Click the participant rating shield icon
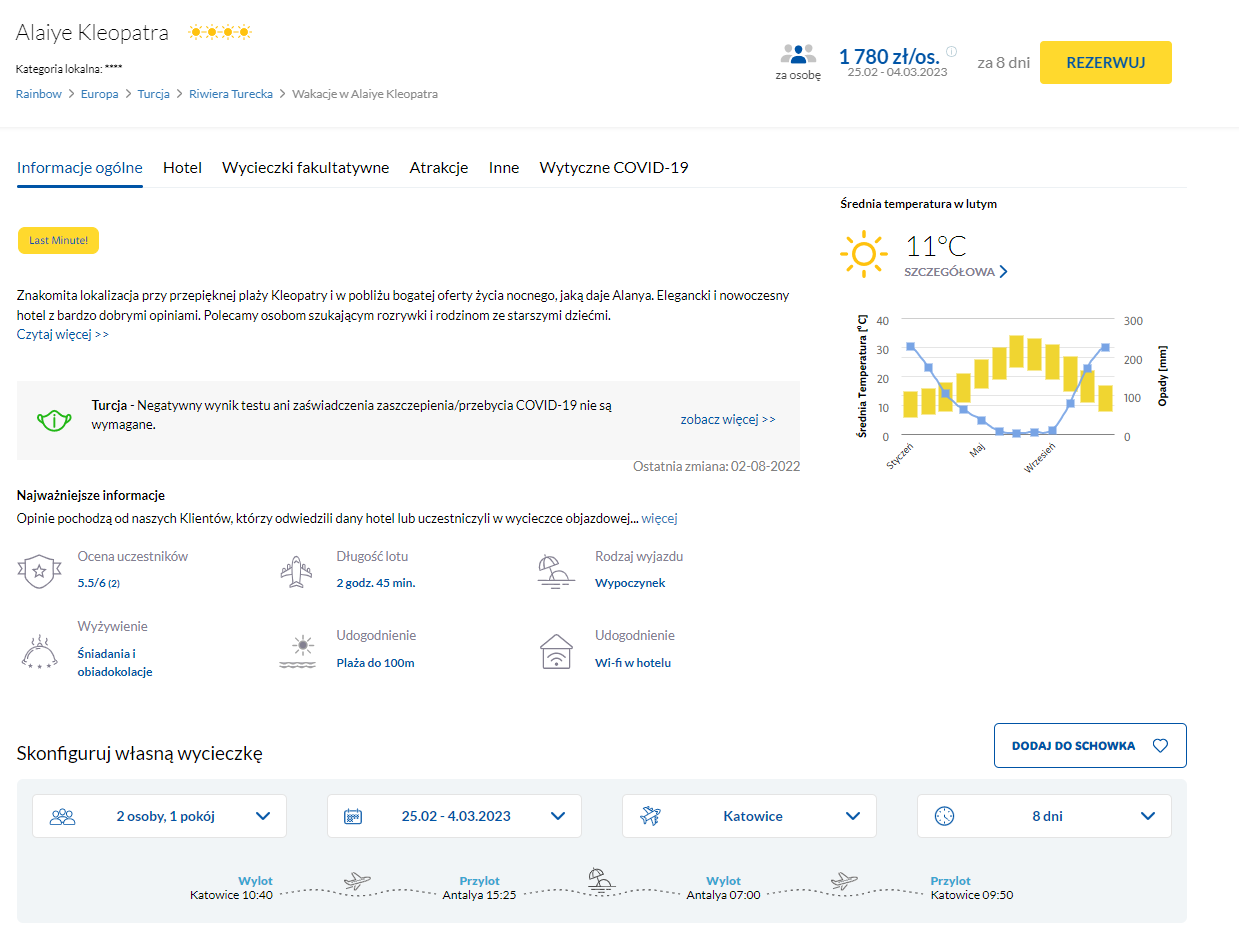This screenshot has width=1239, height=934. pos(38,571)
